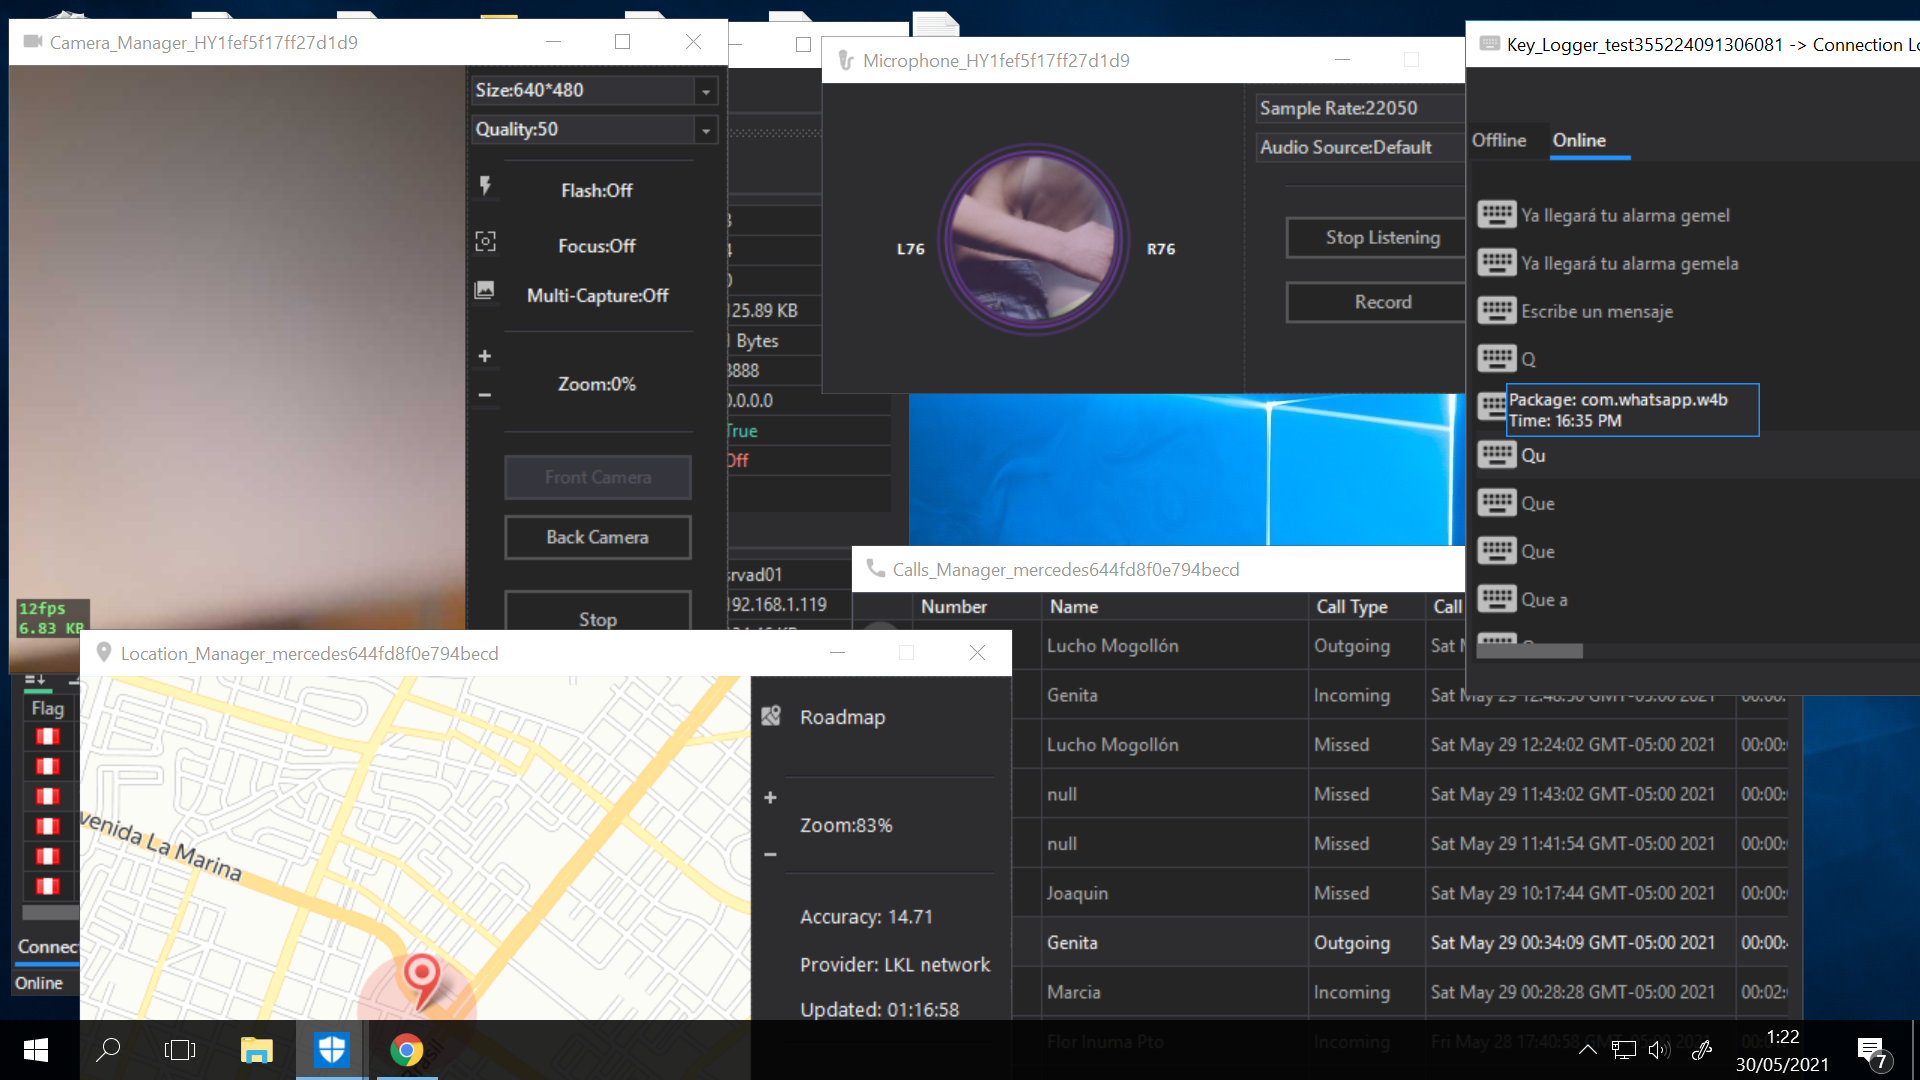Open Google Chrome from the taskbar
The image size is (1920, 1080).
tap(406, 1050)
